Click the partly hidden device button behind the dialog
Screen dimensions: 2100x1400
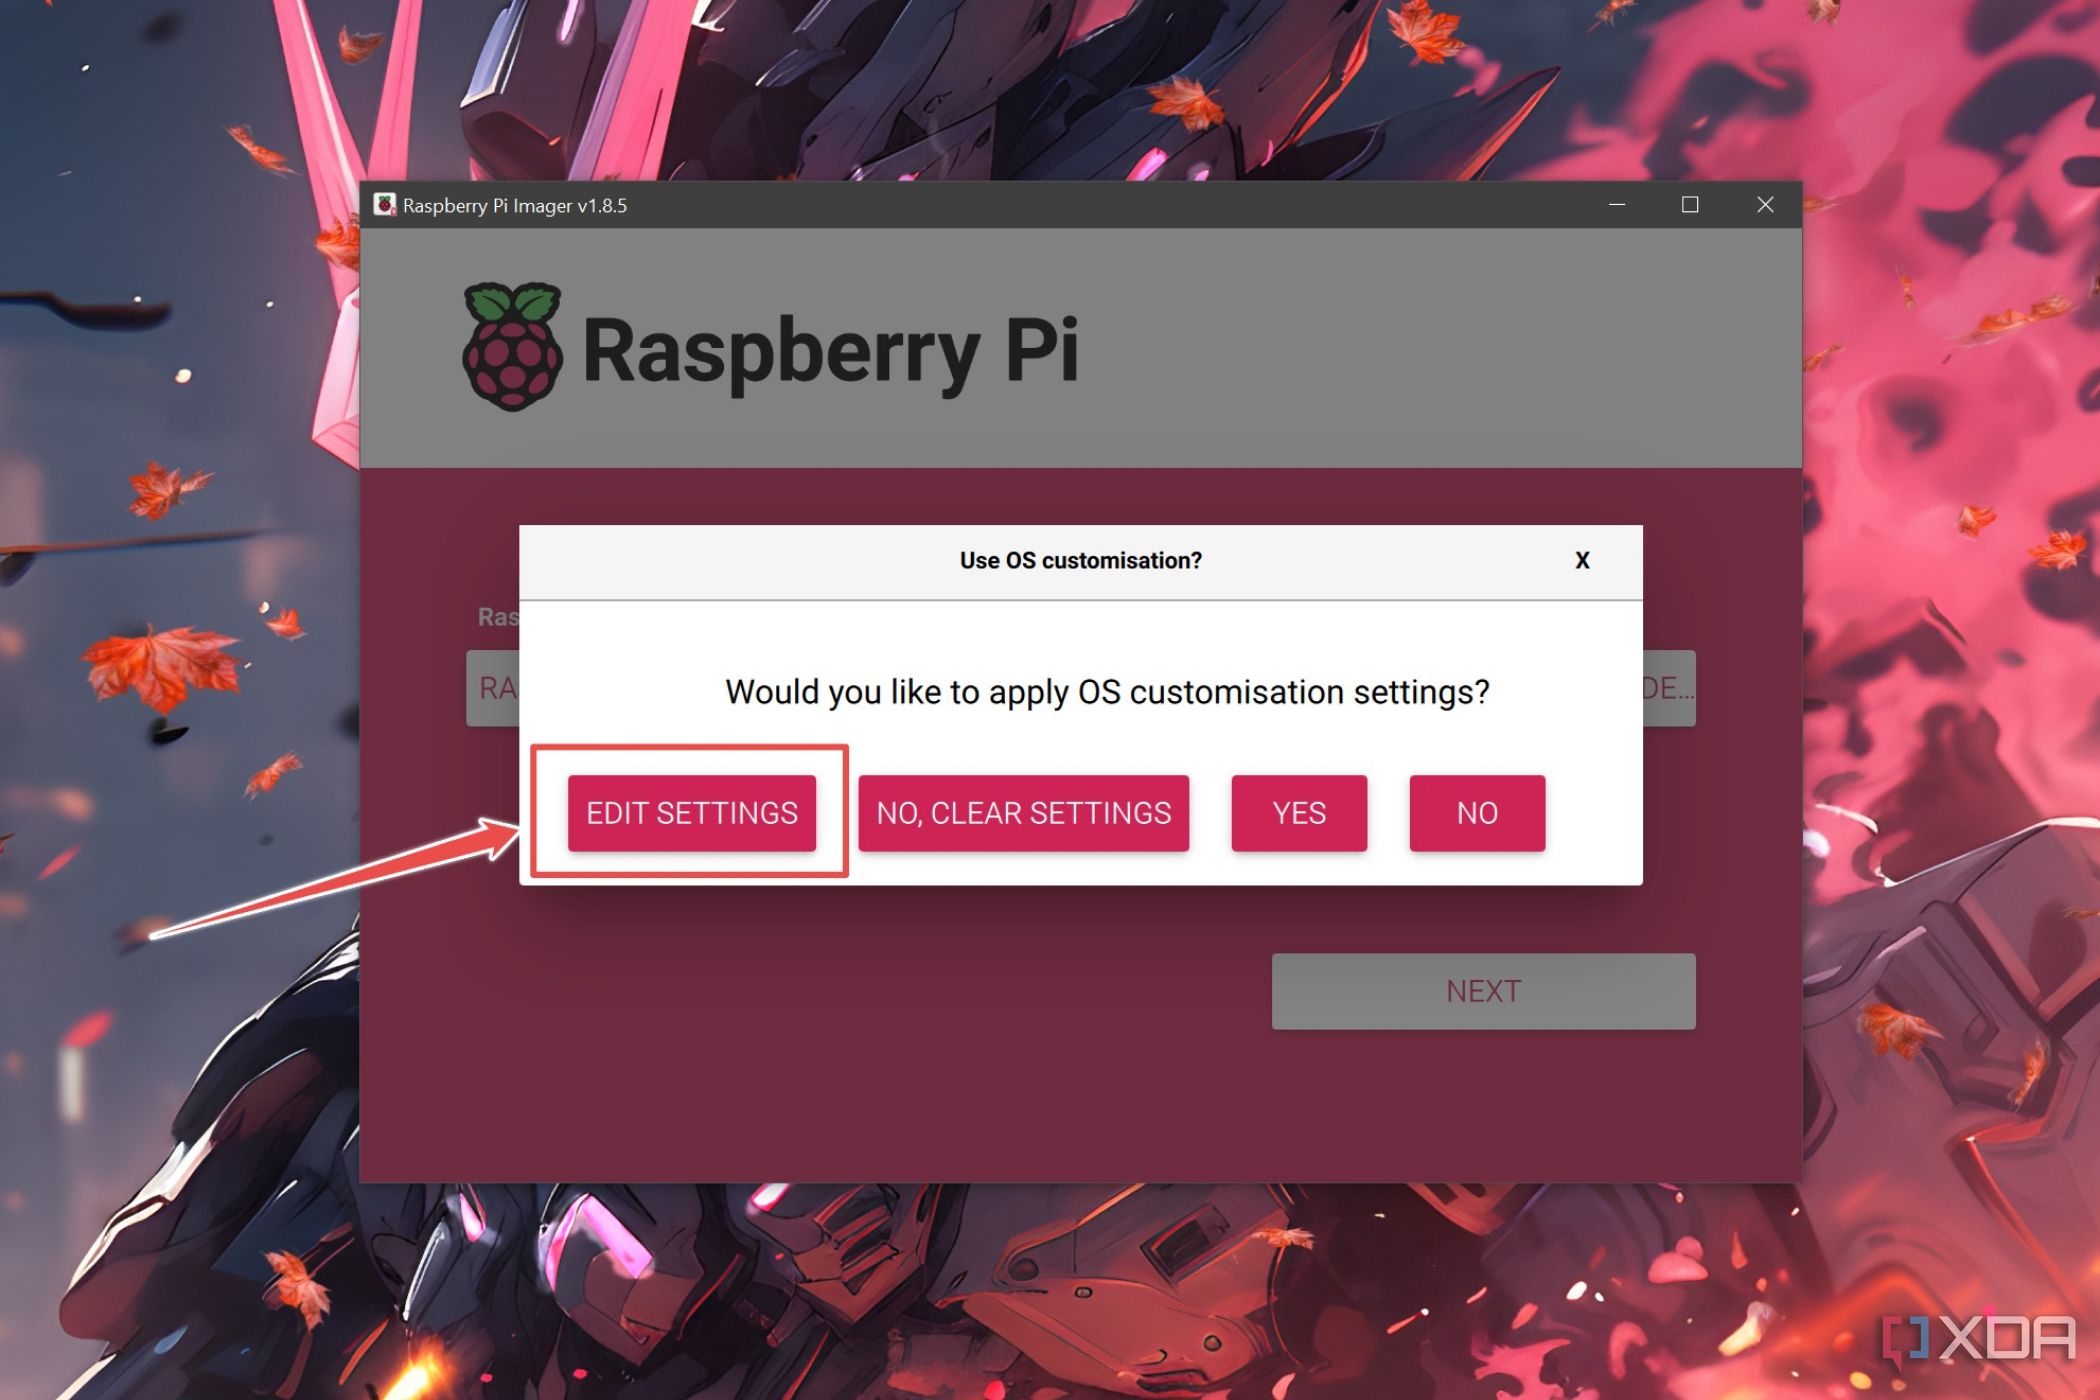493,688
